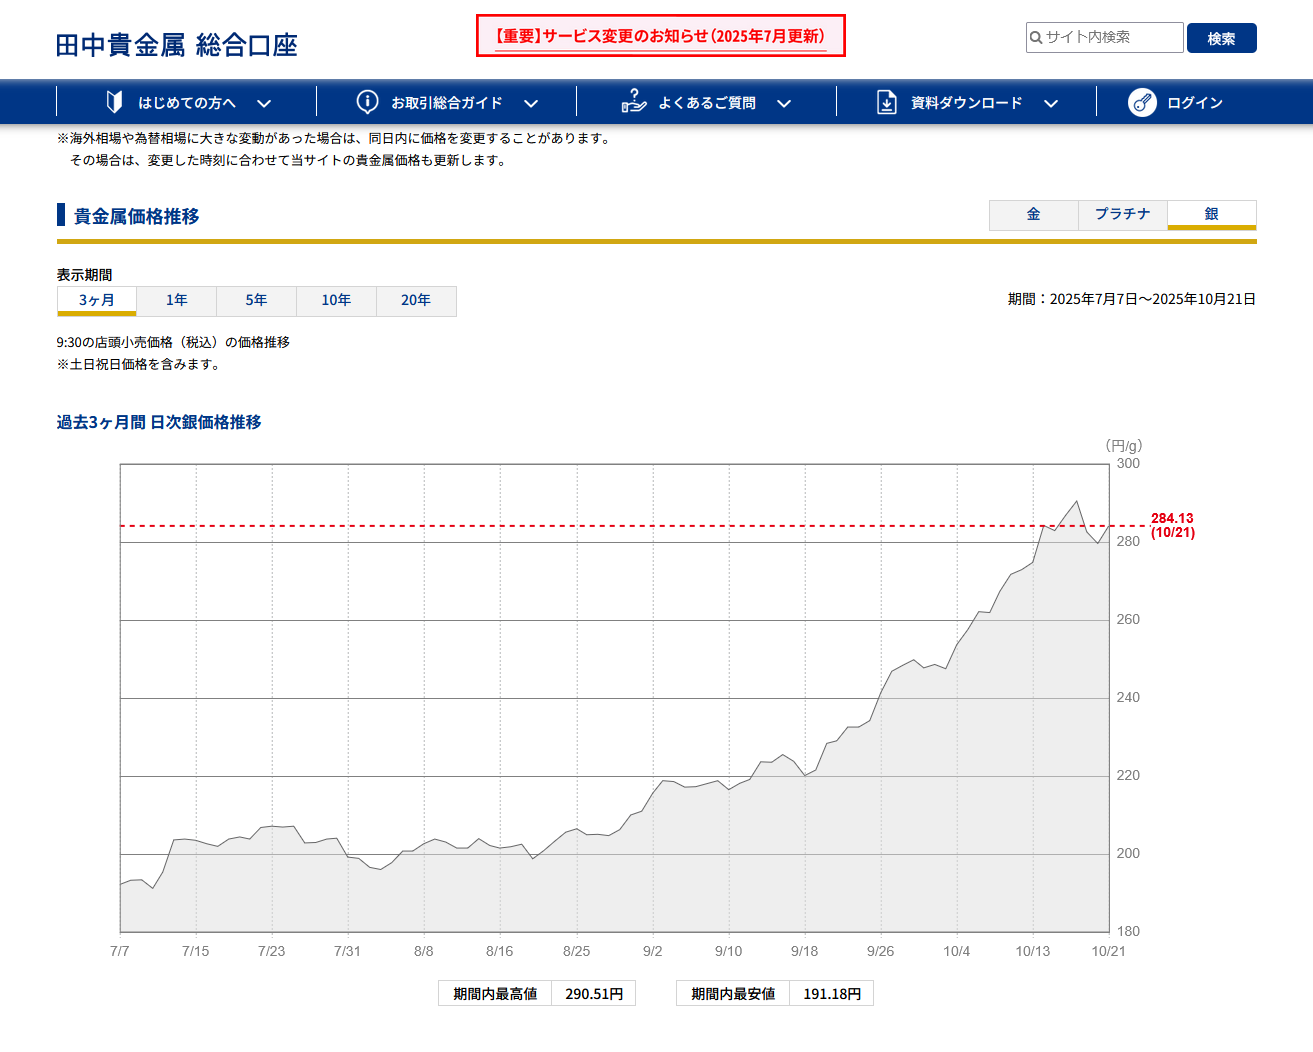Switch to the プラチナ price tab
Viewport: 1313px width, 1052px height.
click(x=1123, y=215)
